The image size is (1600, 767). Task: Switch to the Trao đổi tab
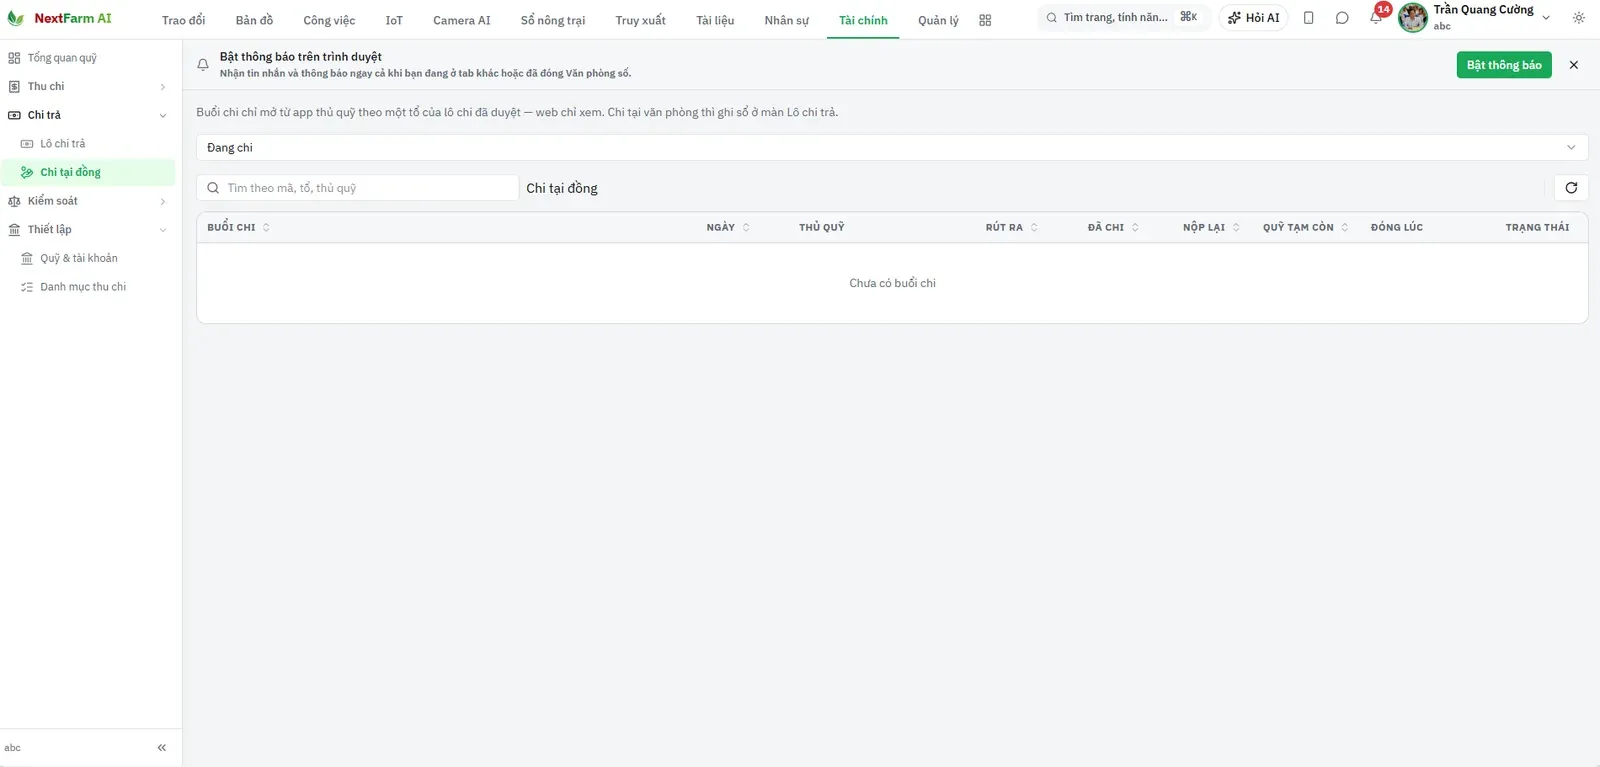[183, 20]
